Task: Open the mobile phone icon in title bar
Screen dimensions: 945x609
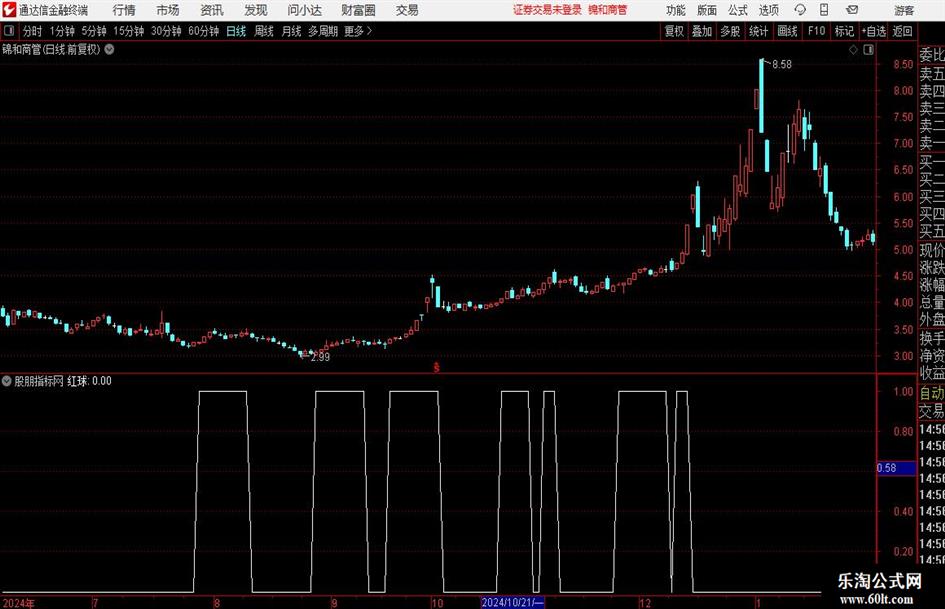Action: click(x=823, y=10)
